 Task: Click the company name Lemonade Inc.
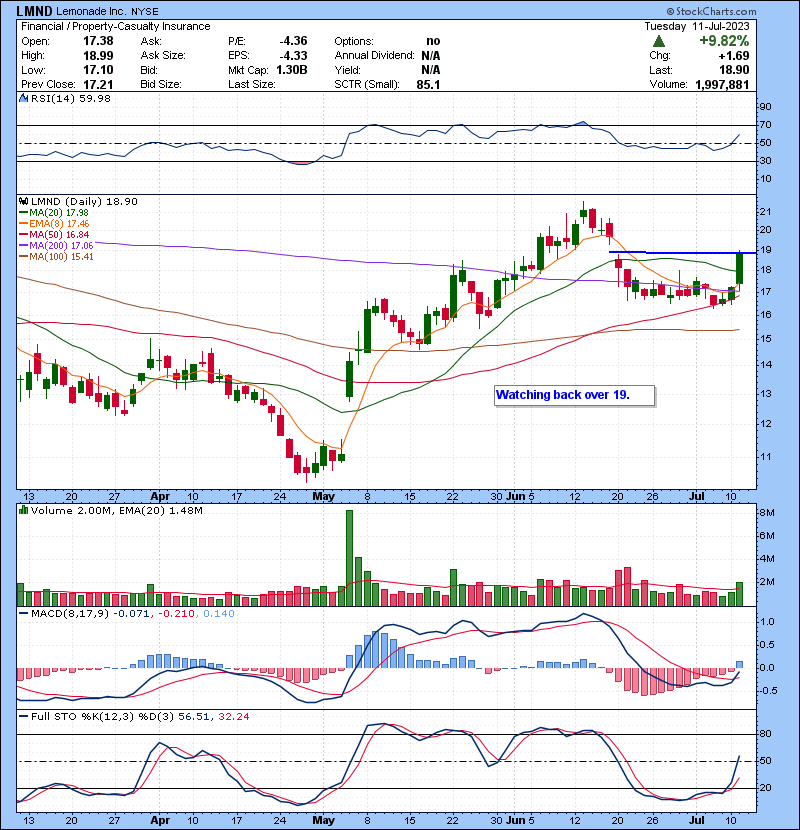92,11
